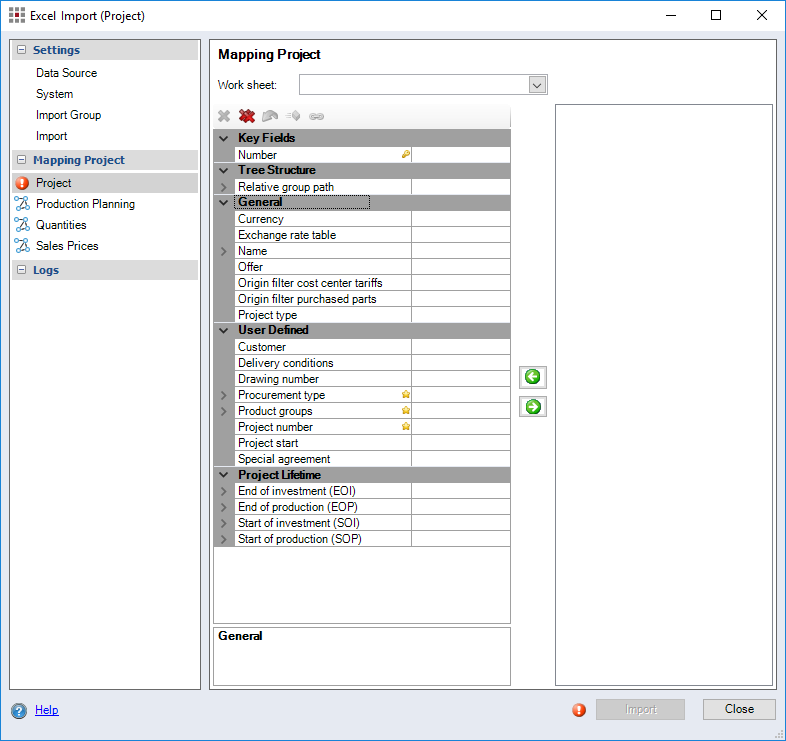The image size is (786, 741).
Task: Click the key icon on the Number row
Action: 405,155
